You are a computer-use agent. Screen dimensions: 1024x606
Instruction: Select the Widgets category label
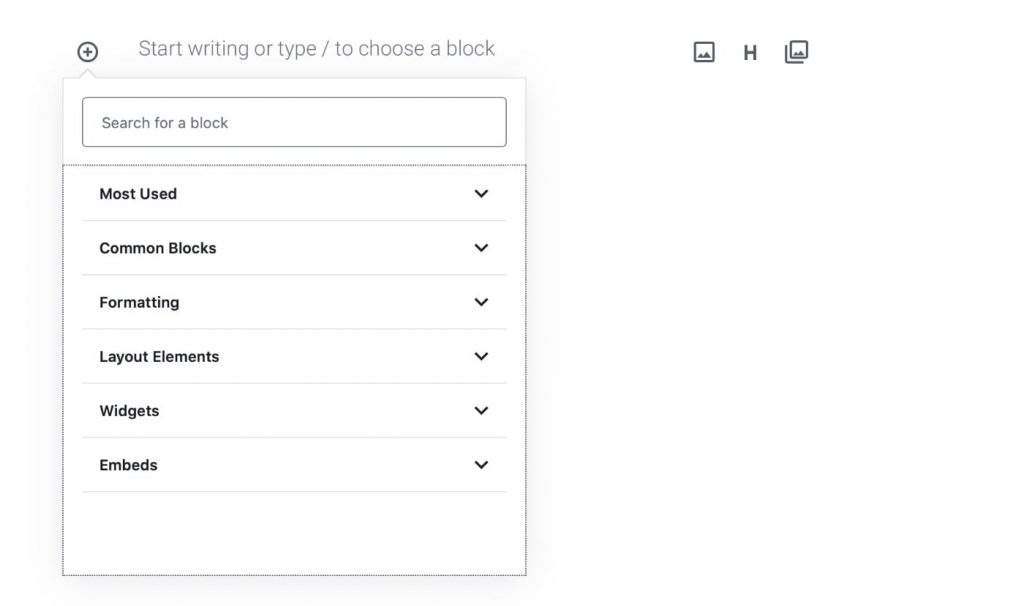127,410
